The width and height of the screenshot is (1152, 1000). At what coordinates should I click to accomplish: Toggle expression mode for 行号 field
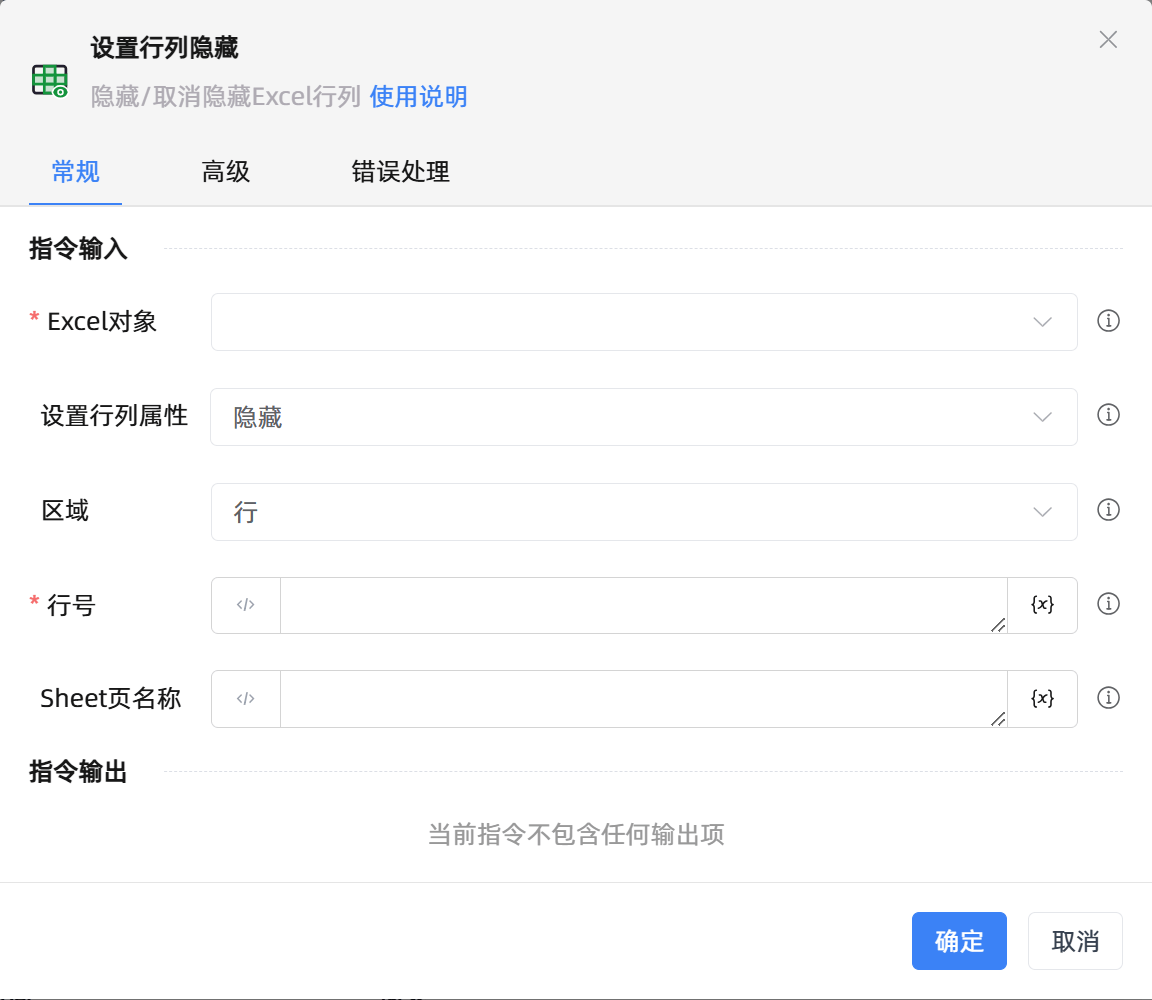point(246,605)
